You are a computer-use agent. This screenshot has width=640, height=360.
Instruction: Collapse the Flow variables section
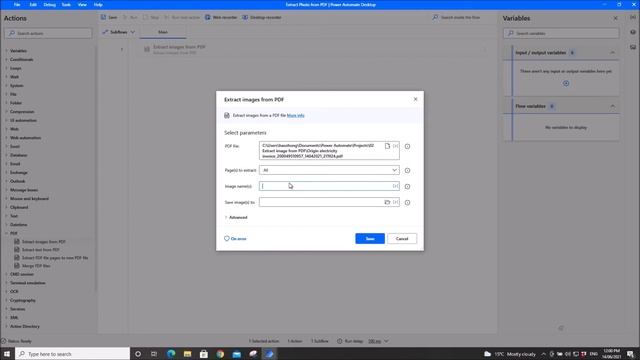pos(613,106)
